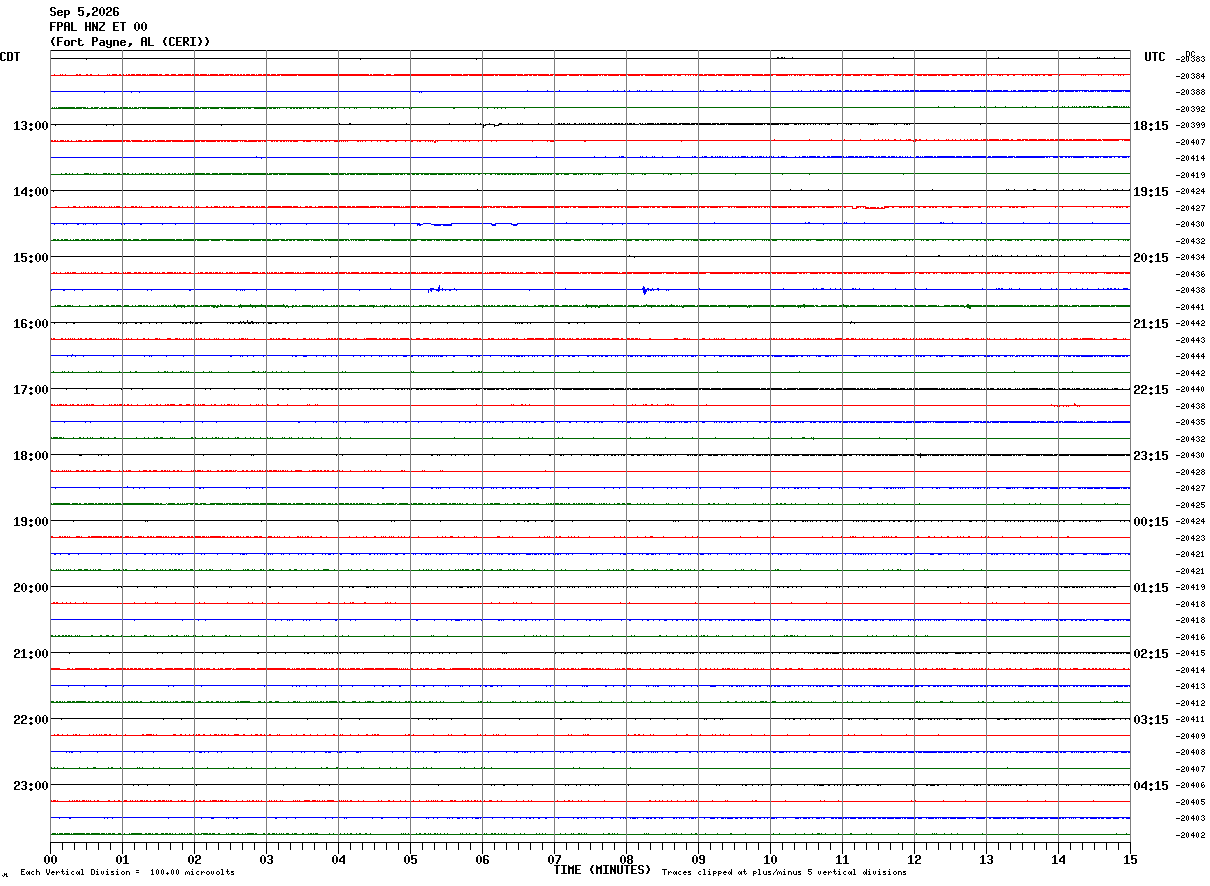Click the Sep 5,2026 date header
1210x886 pixels.
pyautogui.click(x=84, y=12)
